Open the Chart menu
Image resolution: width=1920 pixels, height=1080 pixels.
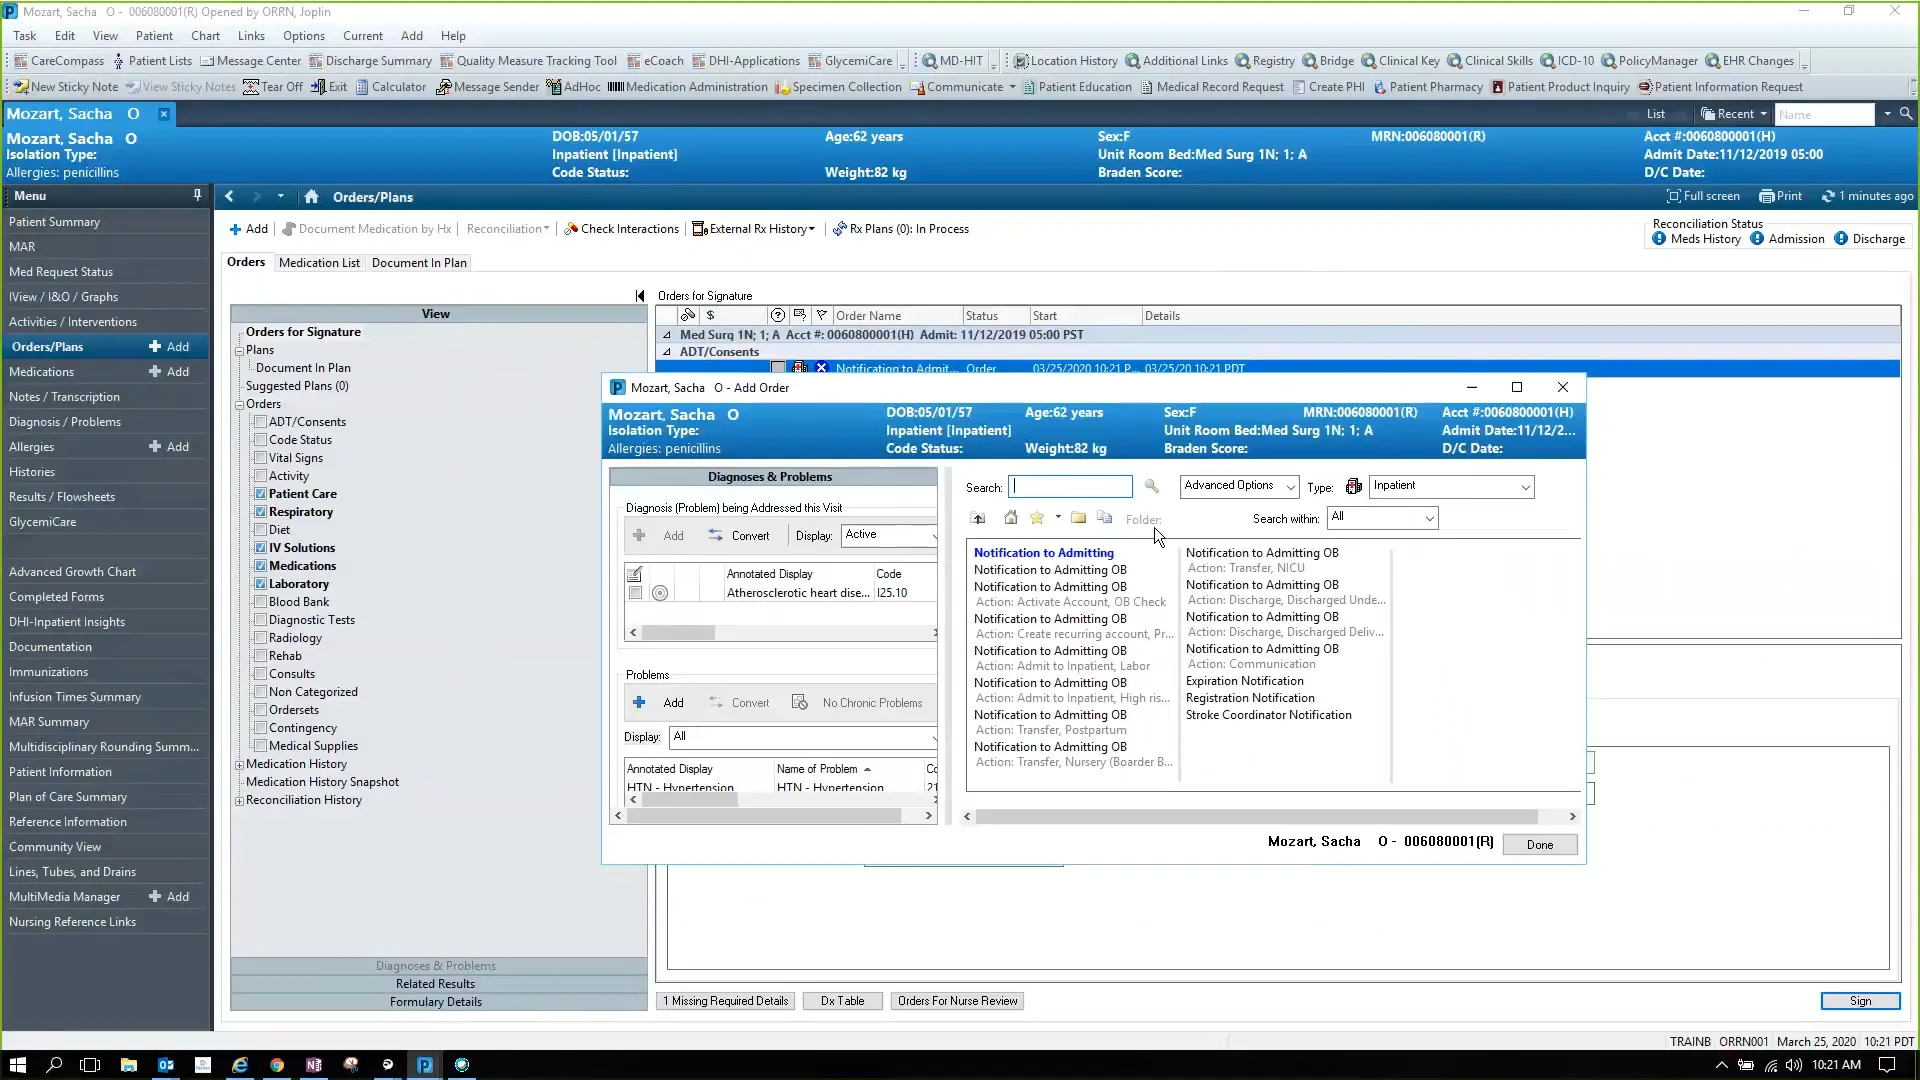point(205,36)
